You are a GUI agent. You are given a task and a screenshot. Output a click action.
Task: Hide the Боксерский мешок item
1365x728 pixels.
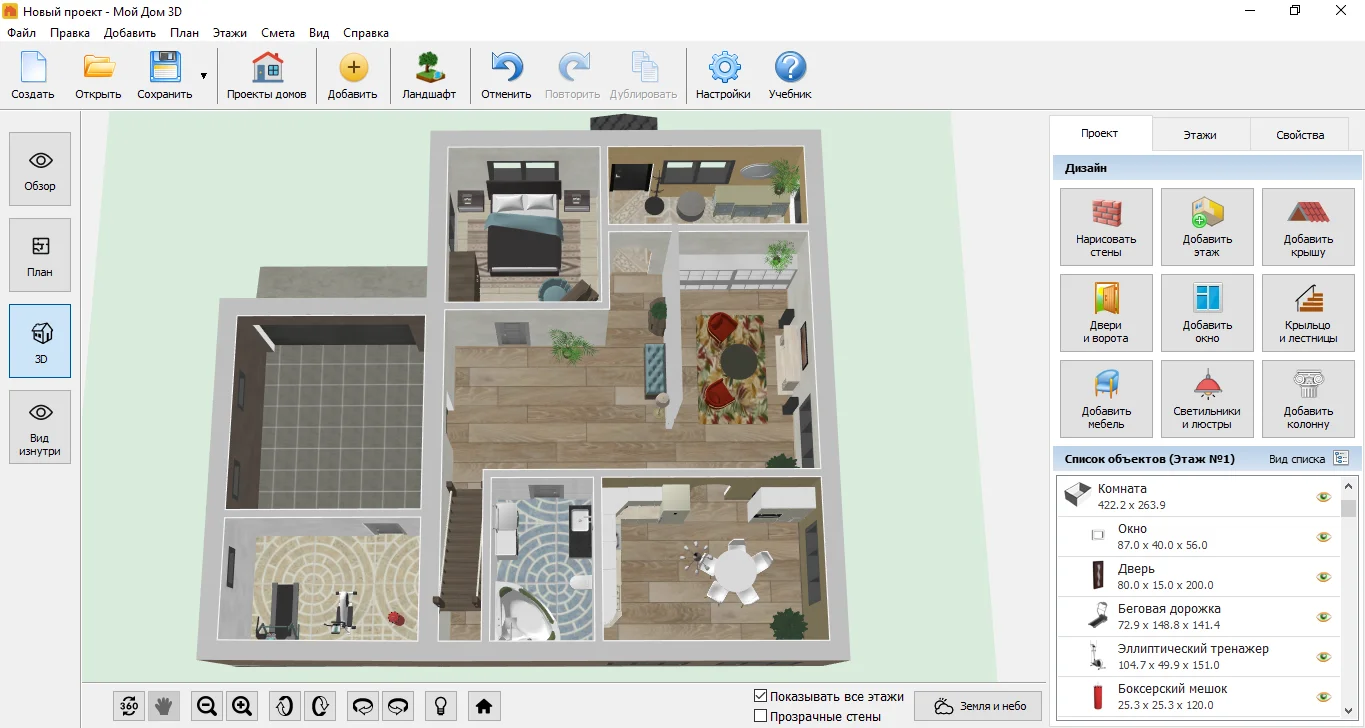coord(1324,697)
